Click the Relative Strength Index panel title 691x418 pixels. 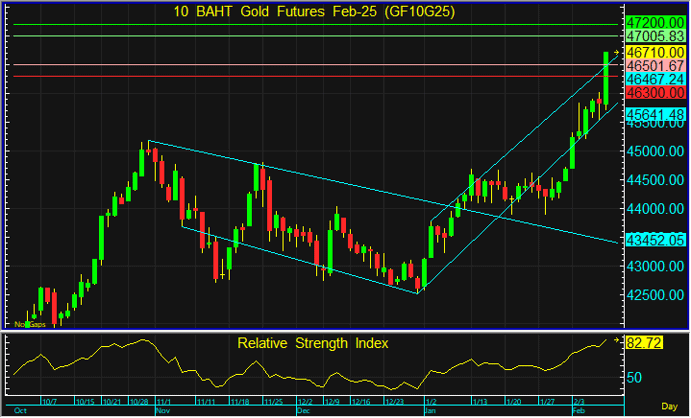tap(313, 343)
